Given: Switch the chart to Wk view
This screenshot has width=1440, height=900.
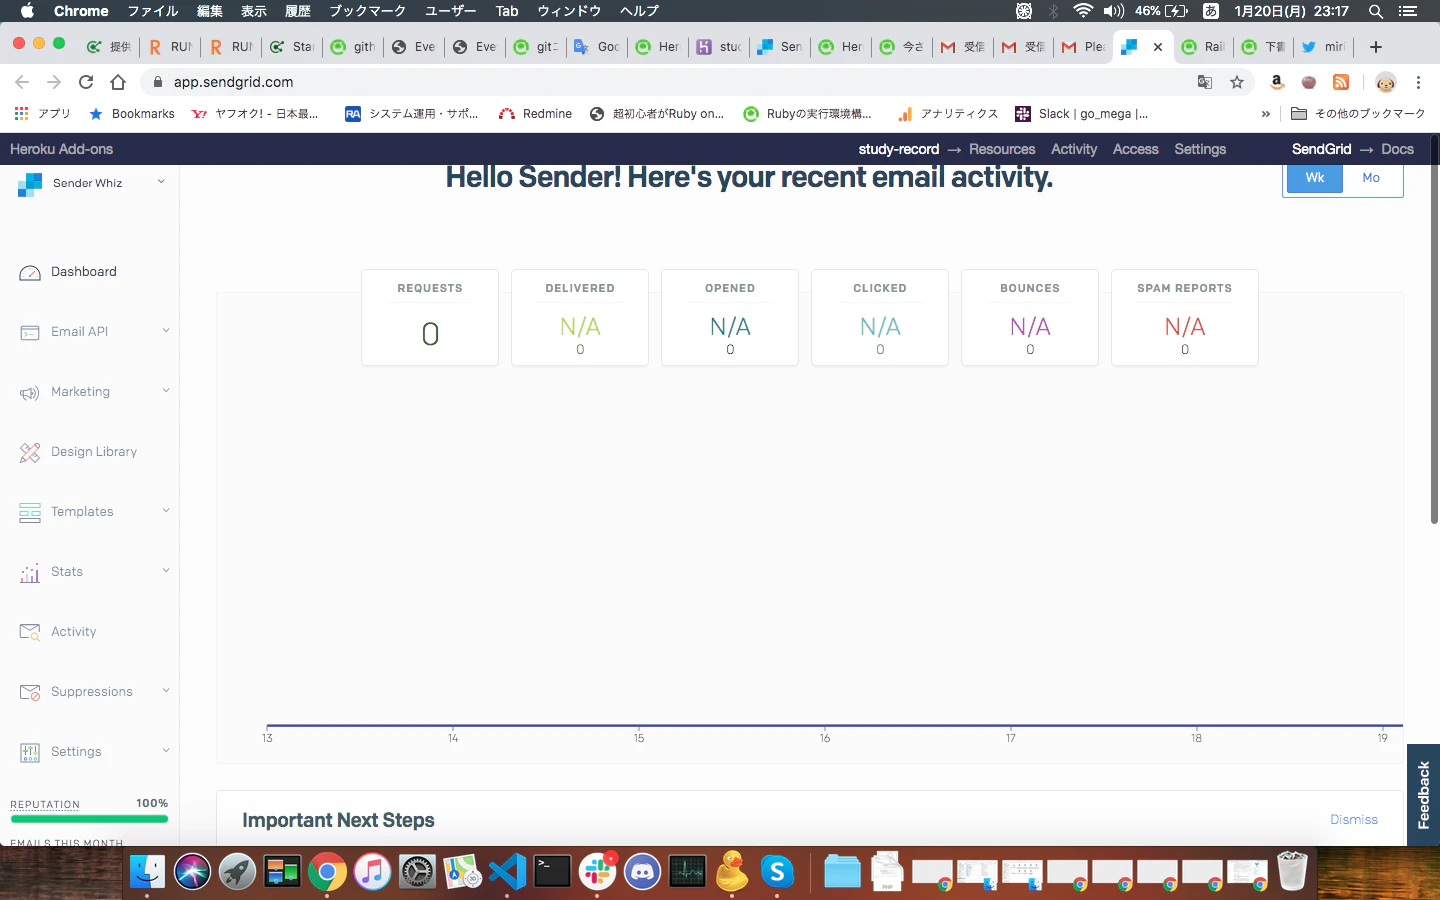Looking at the screenshot, I should coord(1314,178).
